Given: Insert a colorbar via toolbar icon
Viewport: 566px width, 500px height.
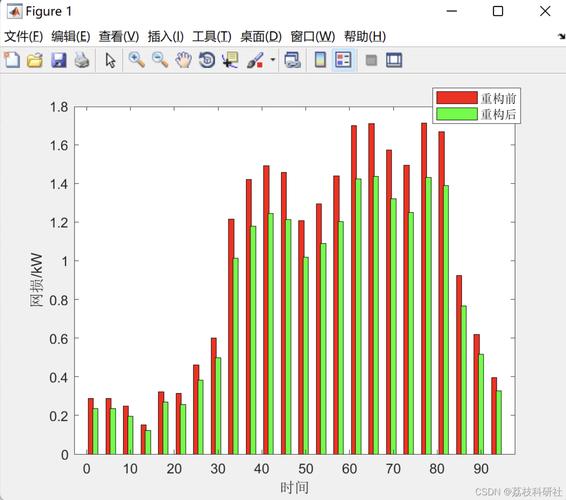Looking at the screenshot, I should pyautogui.click(x=321, y=60).
